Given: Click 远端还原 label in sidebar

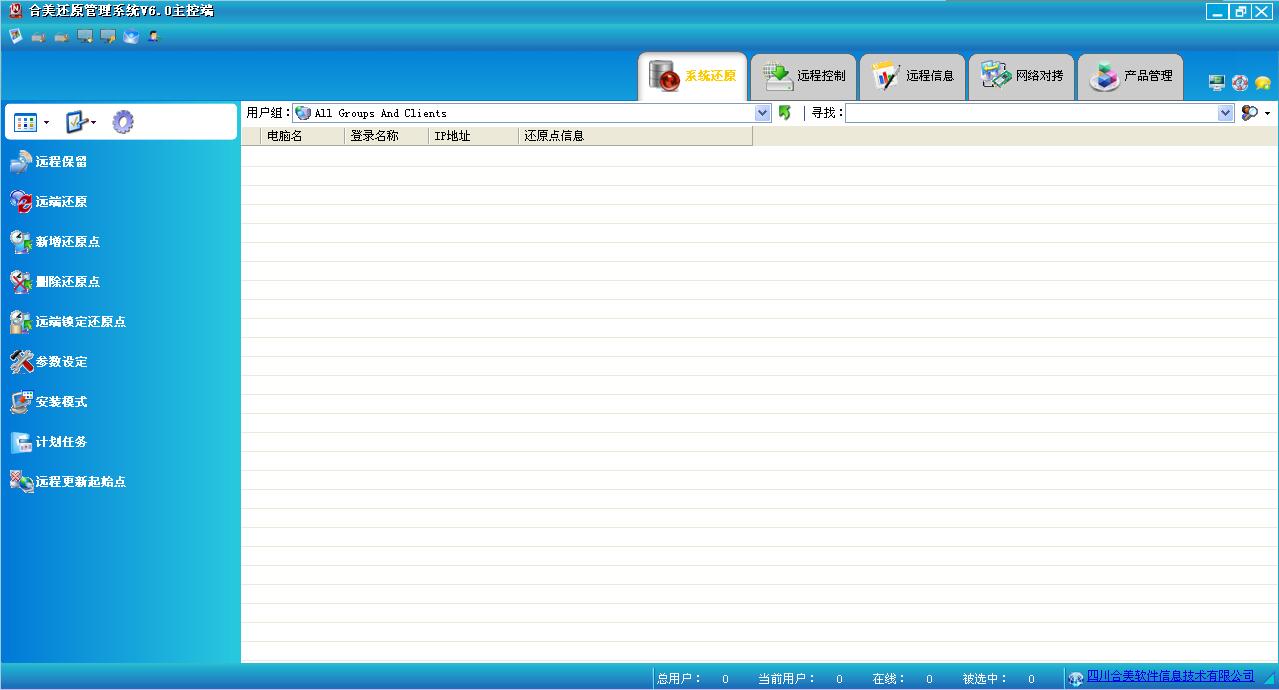Looking at the screenshot, I should coord(62,202).
